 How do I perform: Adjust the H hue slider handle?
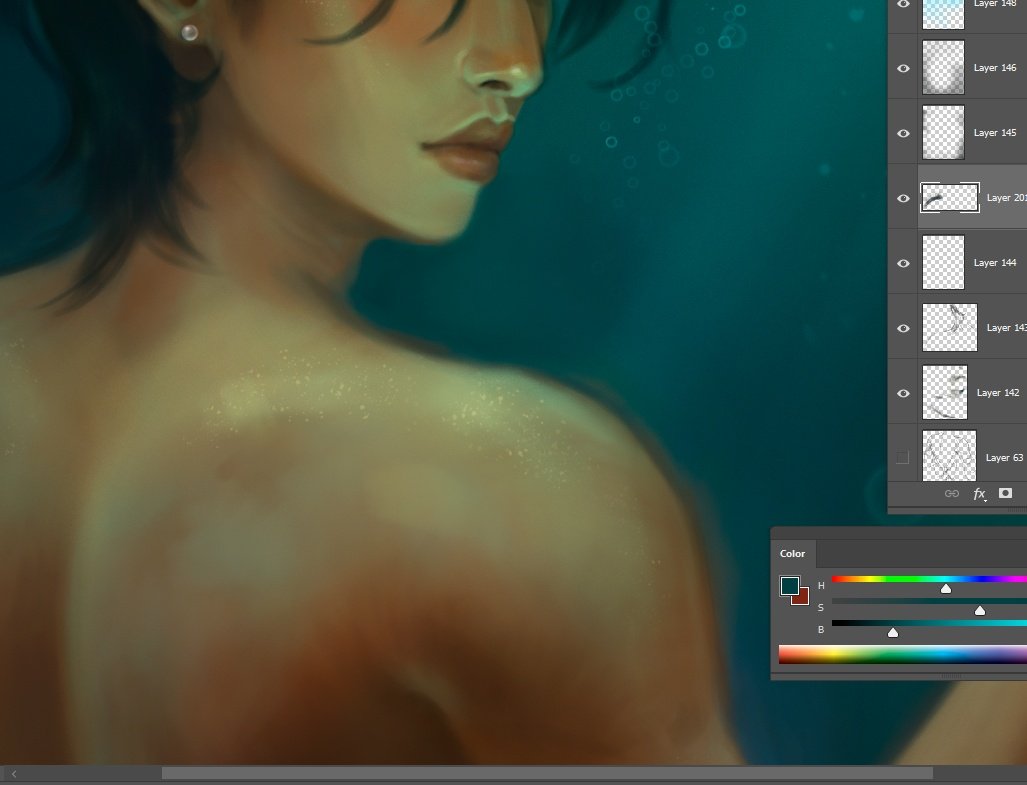pyautogui.click(x=946, y=589)
